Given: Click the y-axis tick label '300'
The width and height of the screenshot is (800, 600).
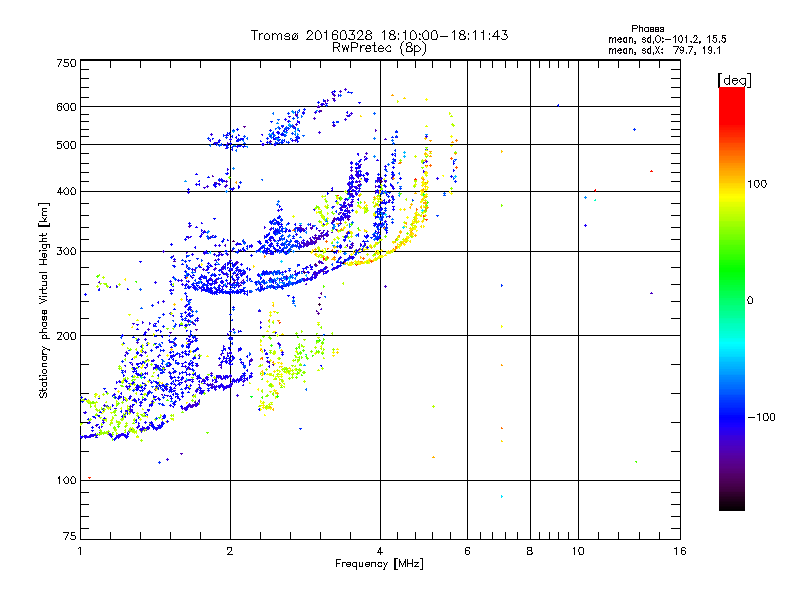Looking at the screenshot, I should [66, 252].
